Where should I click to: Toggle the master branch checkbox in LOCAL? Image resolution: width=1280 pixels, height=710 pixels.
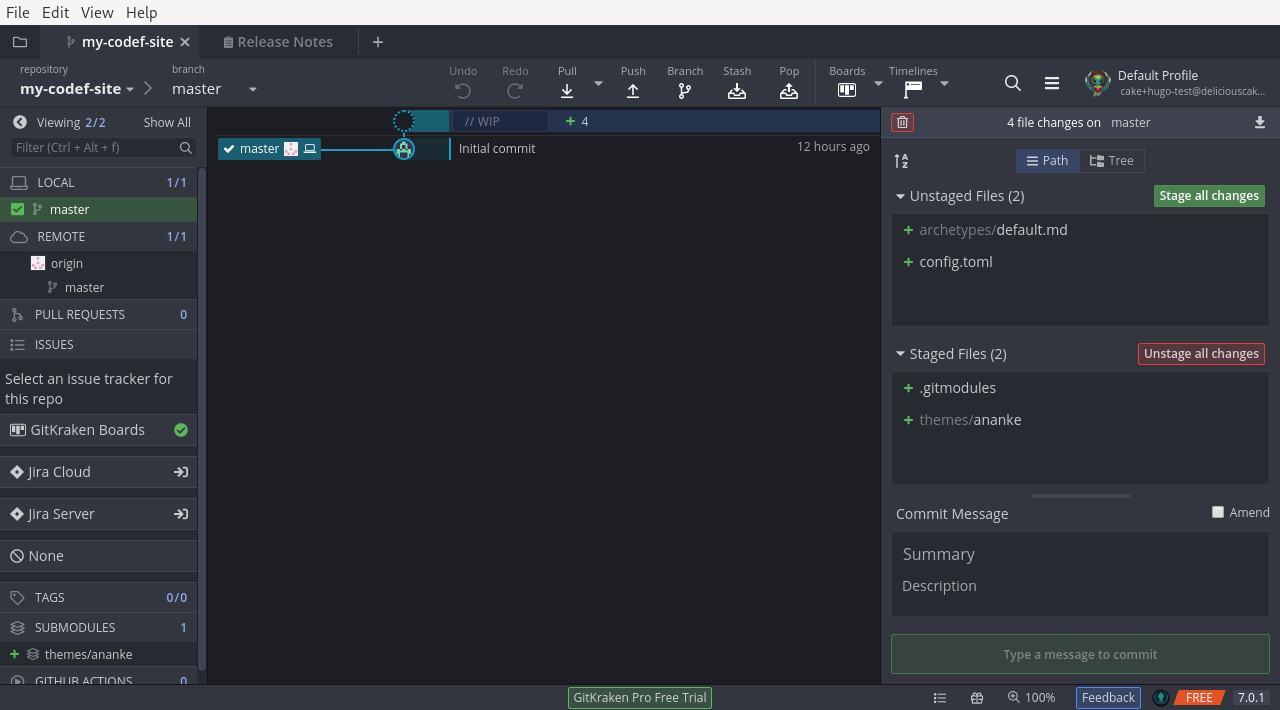pyautogui.click(x=17, y=209)
